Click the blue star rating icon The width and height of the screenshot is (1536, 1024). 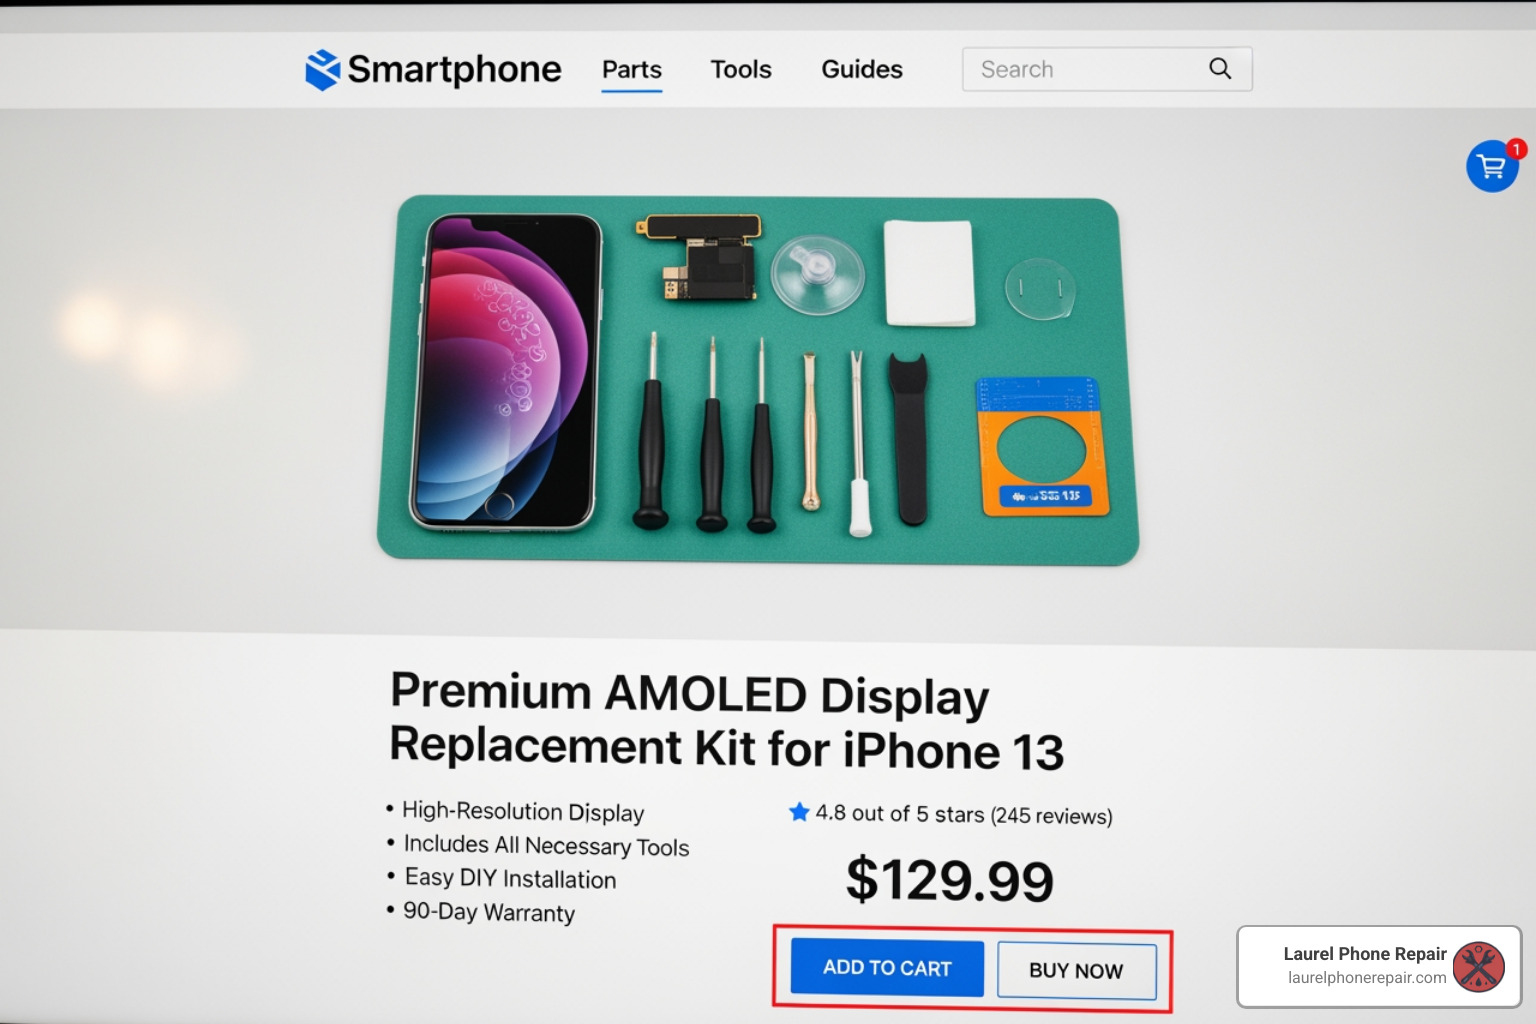coord(798,812)
